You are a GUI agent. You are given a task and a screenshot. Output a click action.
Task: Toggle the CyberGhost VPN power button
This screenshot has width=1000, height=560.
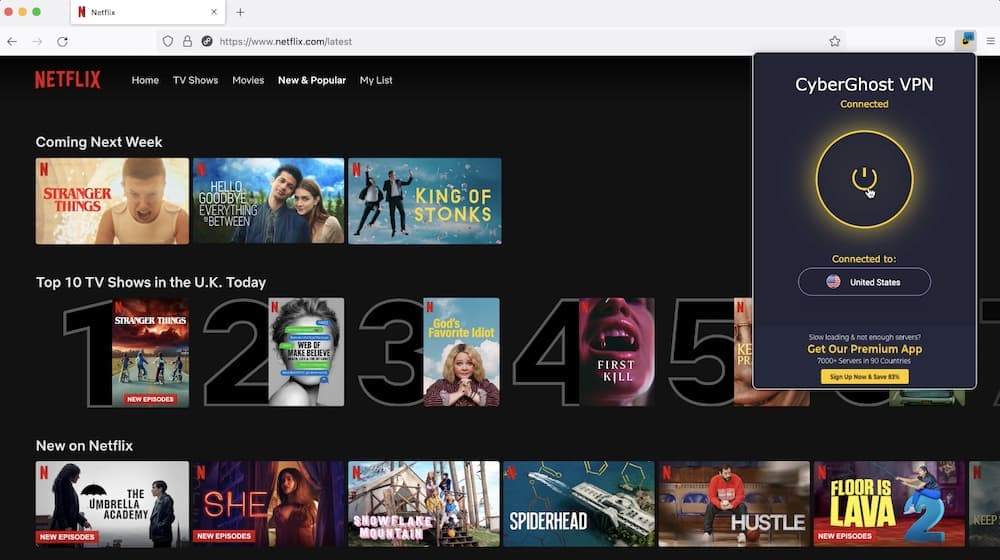[x=864, y=179]
